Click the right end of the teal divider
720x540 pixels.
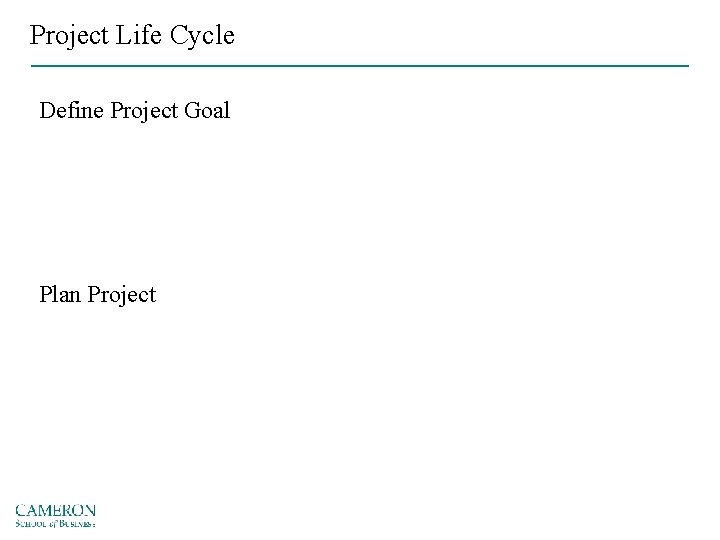point(686,66)
